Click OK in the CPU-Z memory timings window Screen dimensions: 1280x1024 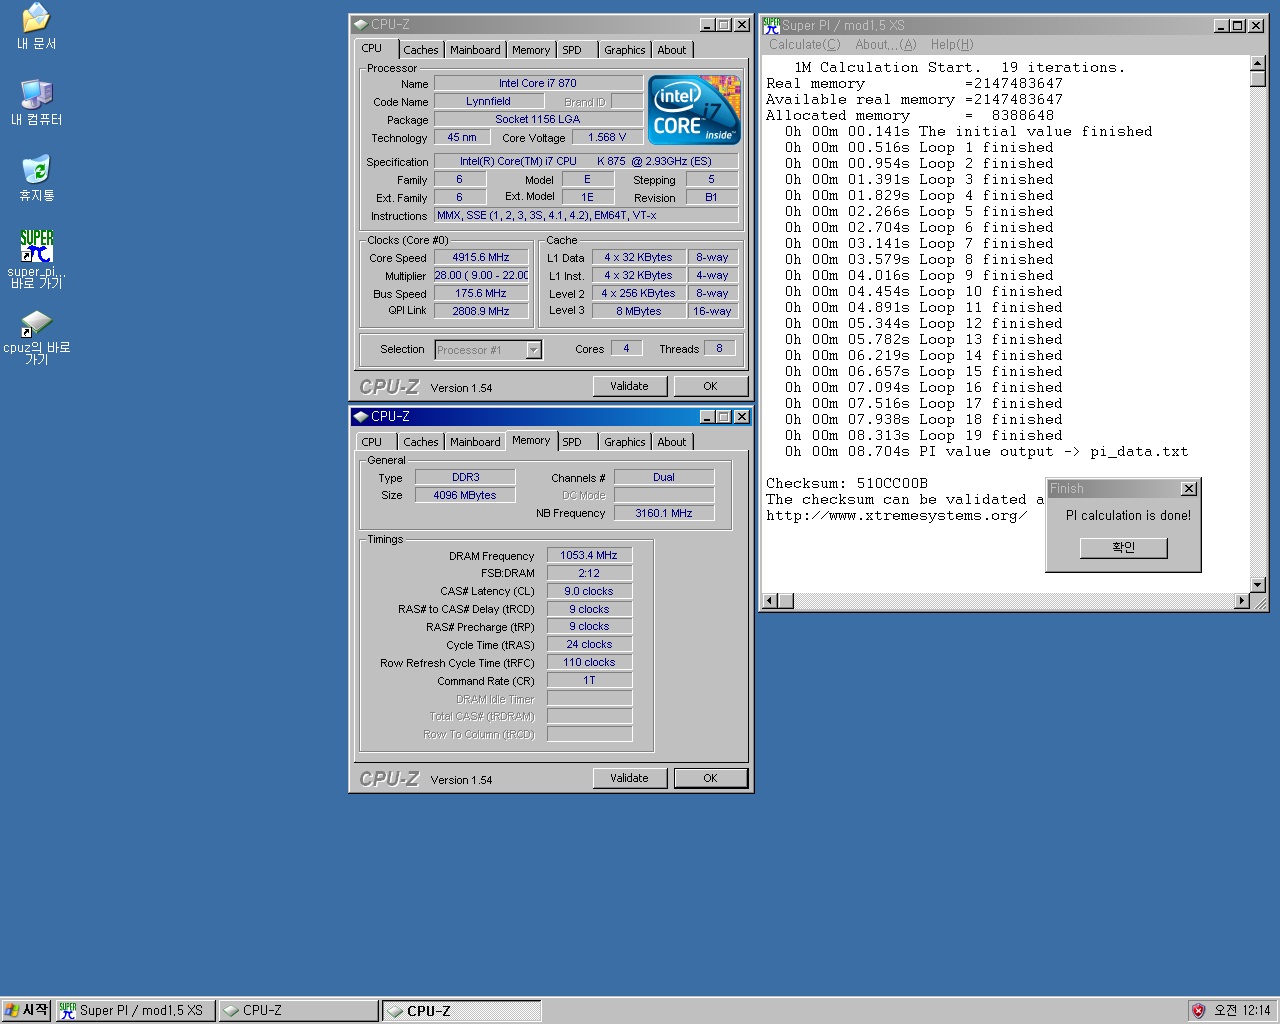pos(710,778)
